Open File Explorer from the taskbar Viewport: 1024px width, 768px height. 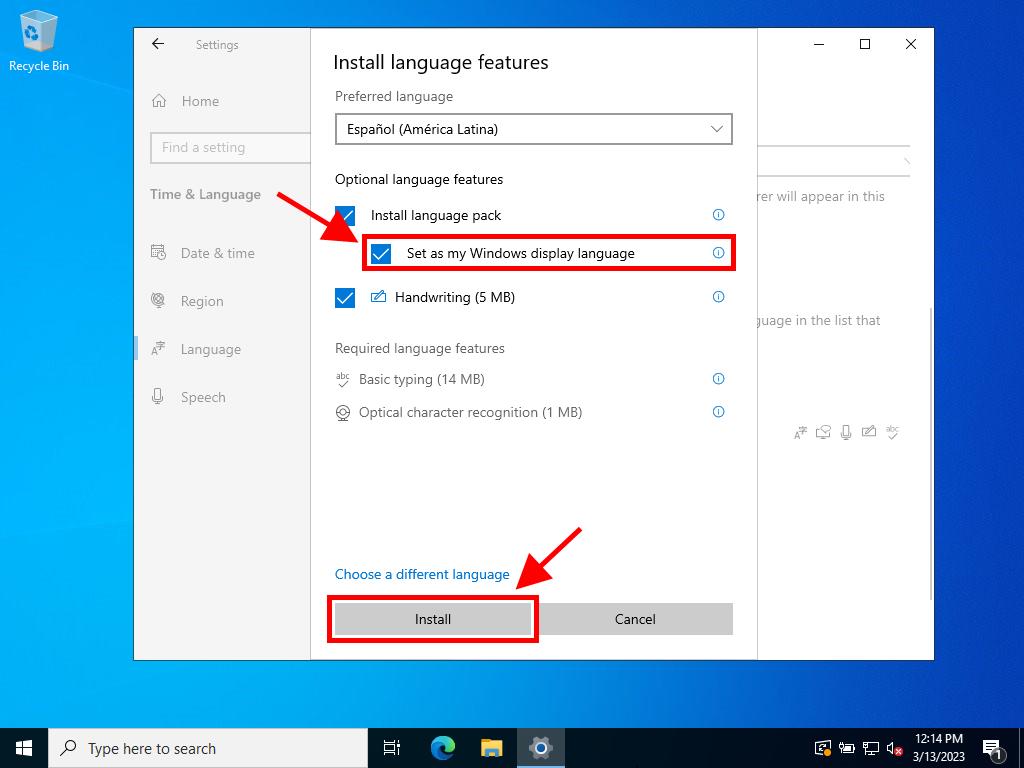pyautogui.click(x=491, y=748)
